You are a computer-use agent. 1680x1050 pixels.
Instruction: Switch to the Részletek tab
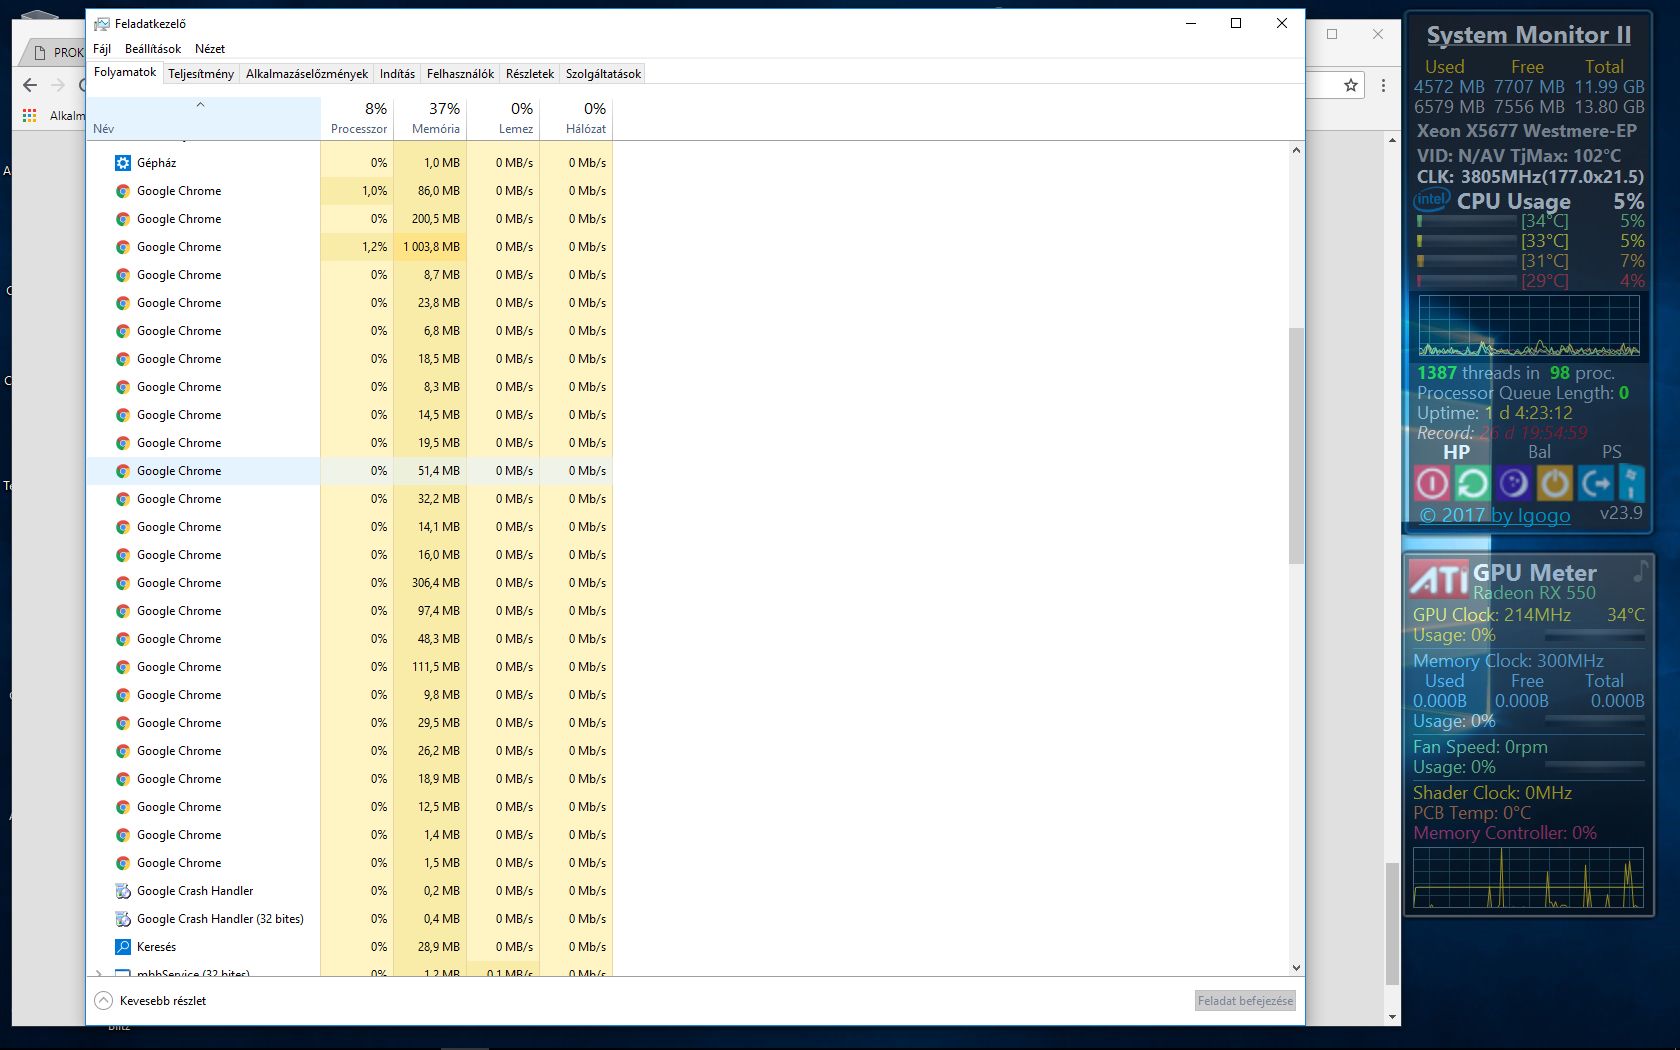pyautogui.click(x=530, y=74)
